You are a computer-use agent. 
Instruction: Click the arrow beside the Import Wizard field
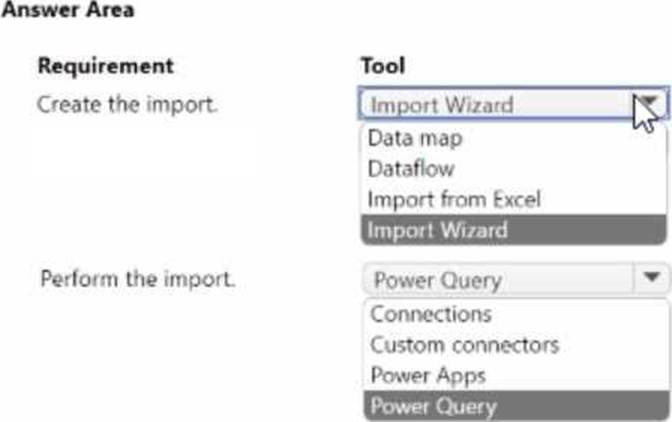tap(650, 105)
